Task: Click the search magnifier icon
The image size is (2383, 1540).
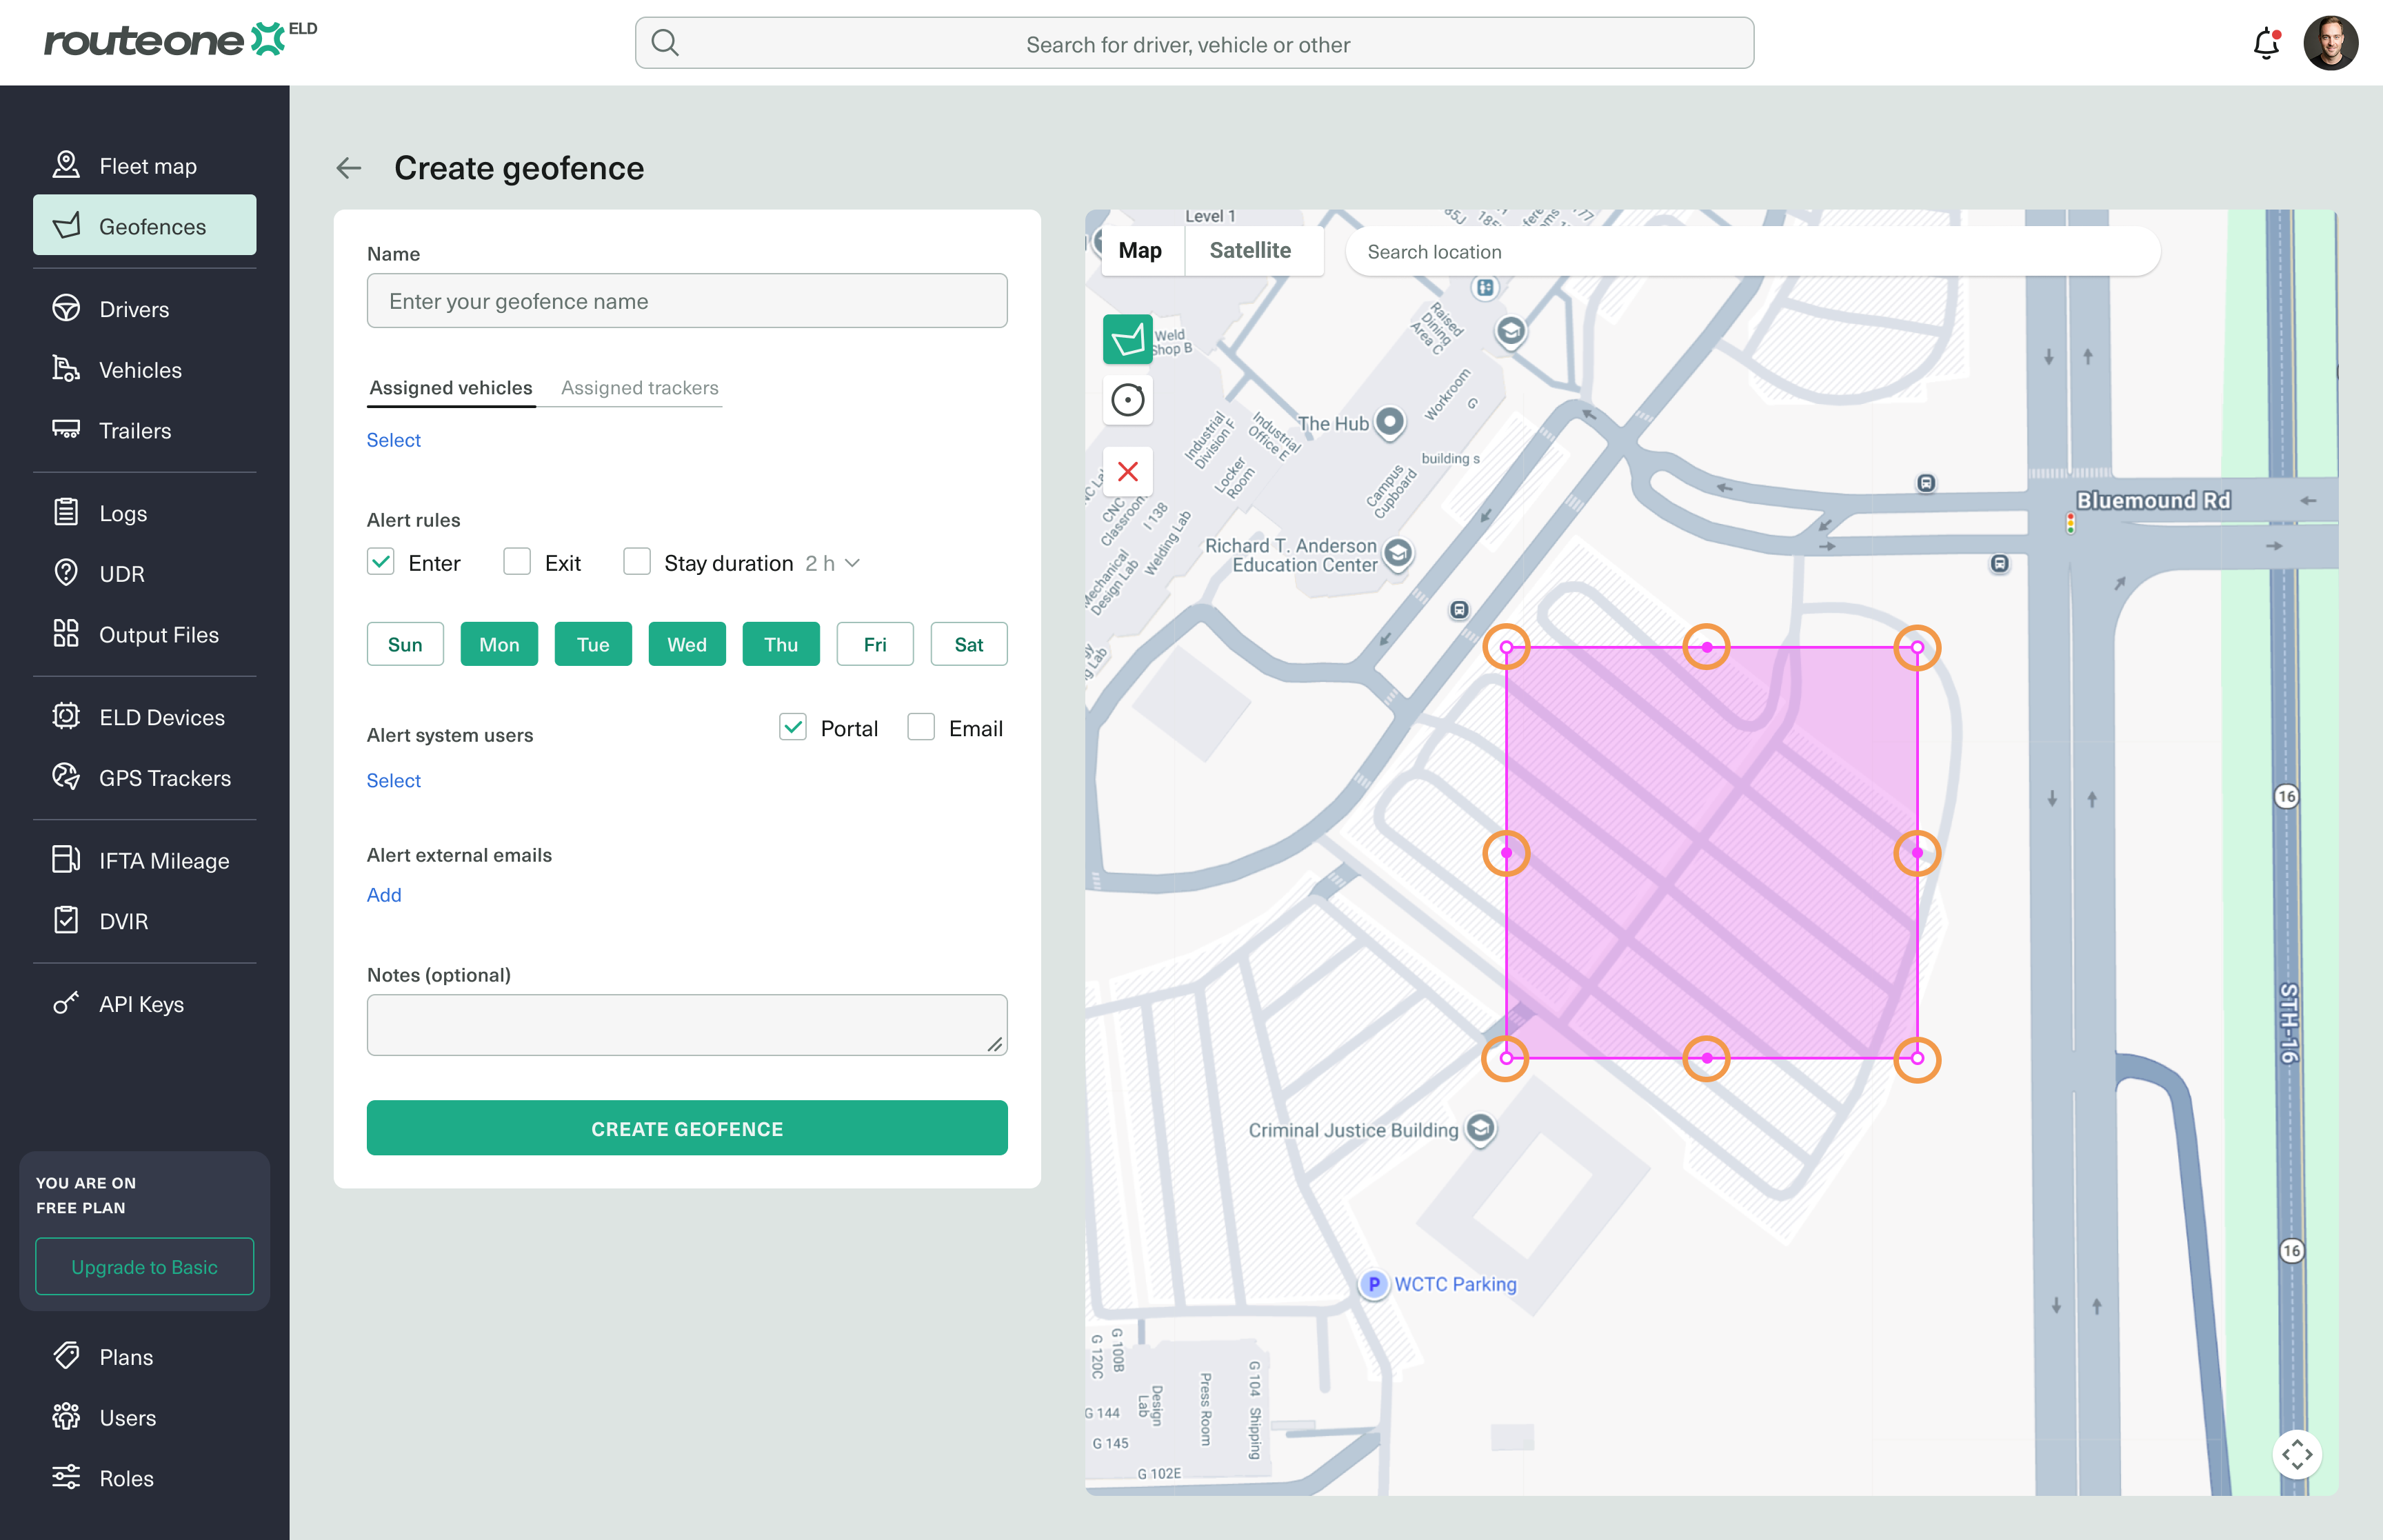Action: 665,43
